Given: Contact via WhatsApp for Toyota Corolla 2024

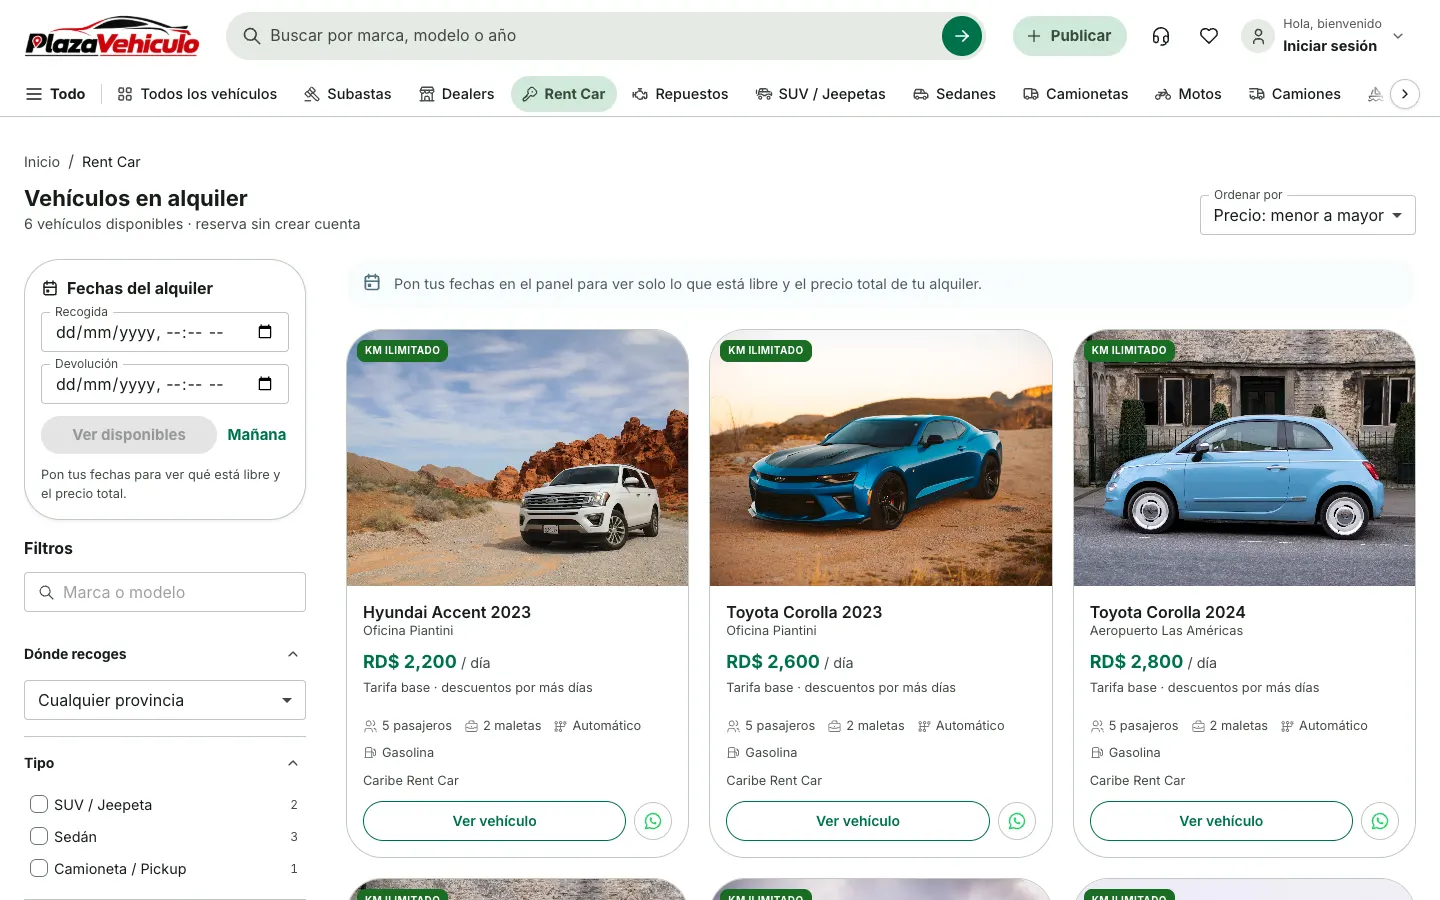Looking at the screenshot, I should click(x=1380, y=821).
